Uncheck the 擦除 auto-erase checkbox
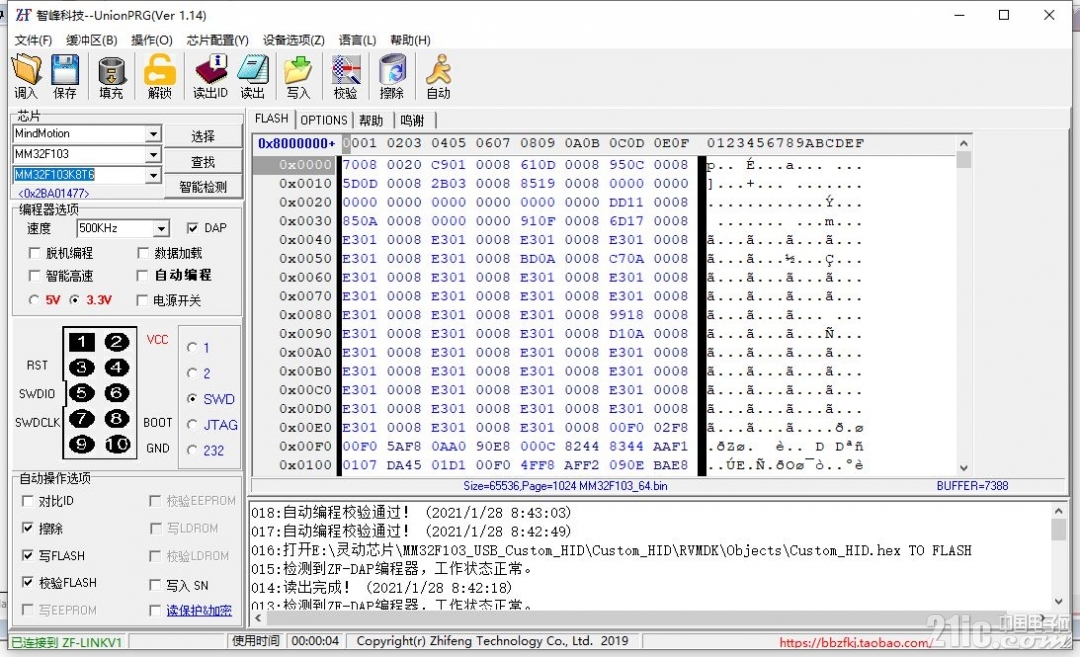 point(28,528)
